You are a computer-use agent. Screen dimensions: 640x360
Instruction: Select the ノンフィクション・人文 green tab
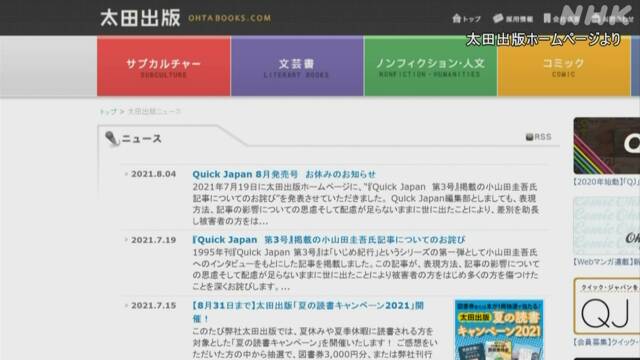pyautogui.click(x=430, y=66)
